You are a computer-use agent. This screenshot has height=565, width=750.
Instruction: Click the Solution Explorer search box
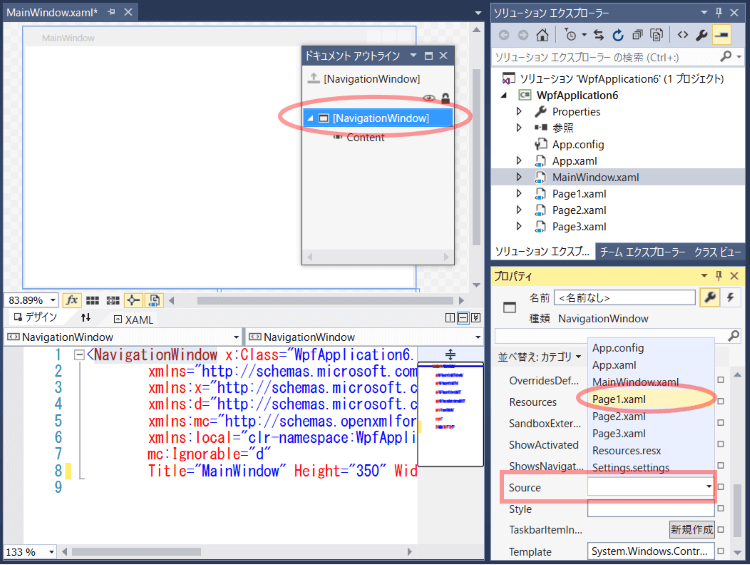(605, 57)
